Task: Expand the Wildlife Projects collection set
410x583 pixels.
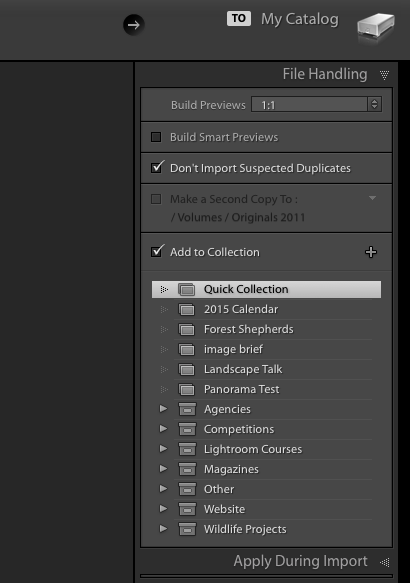Action: pos(163,529)
